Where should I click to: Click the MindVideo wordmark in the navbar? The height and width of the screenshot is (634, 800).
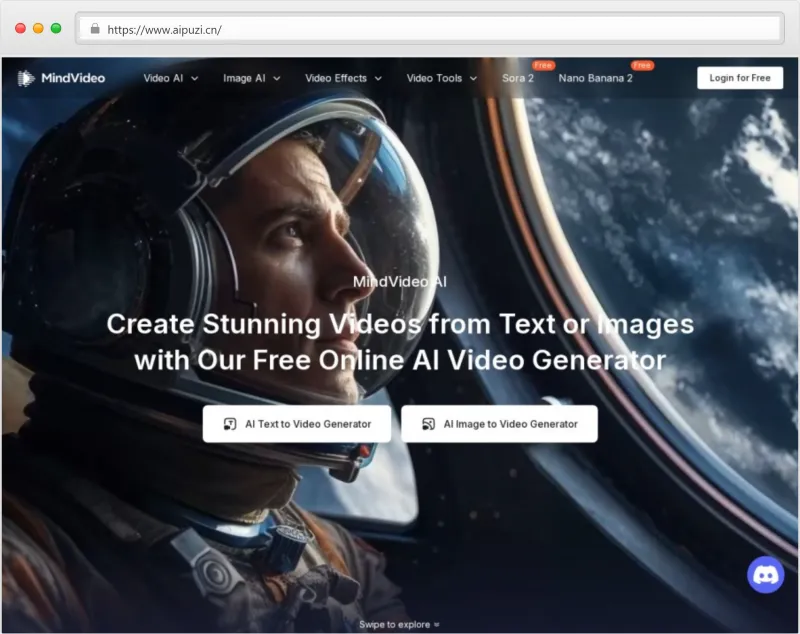click(75, 77)
